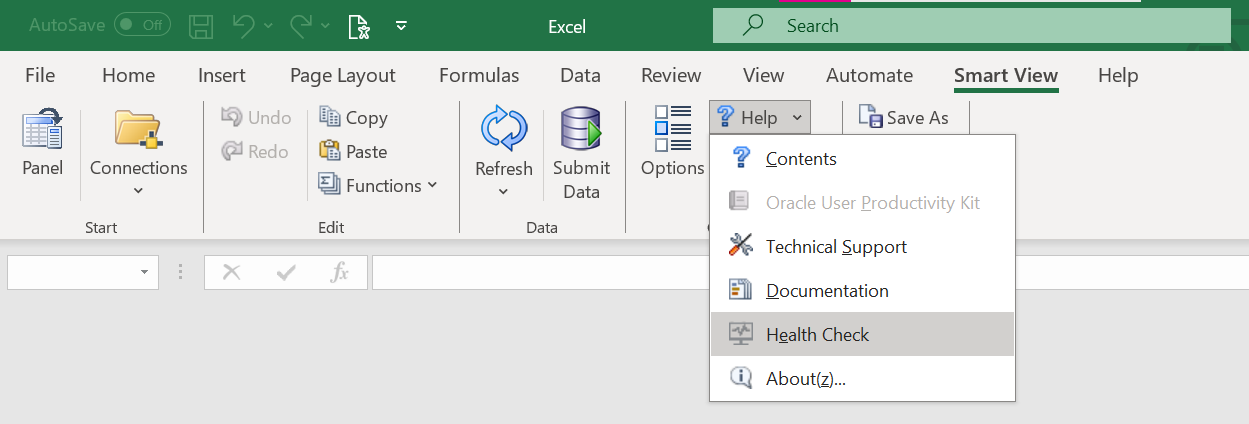1249x424 pixels.
Task: Click the Save icon in title bar
Action: (x=201, y=26)
